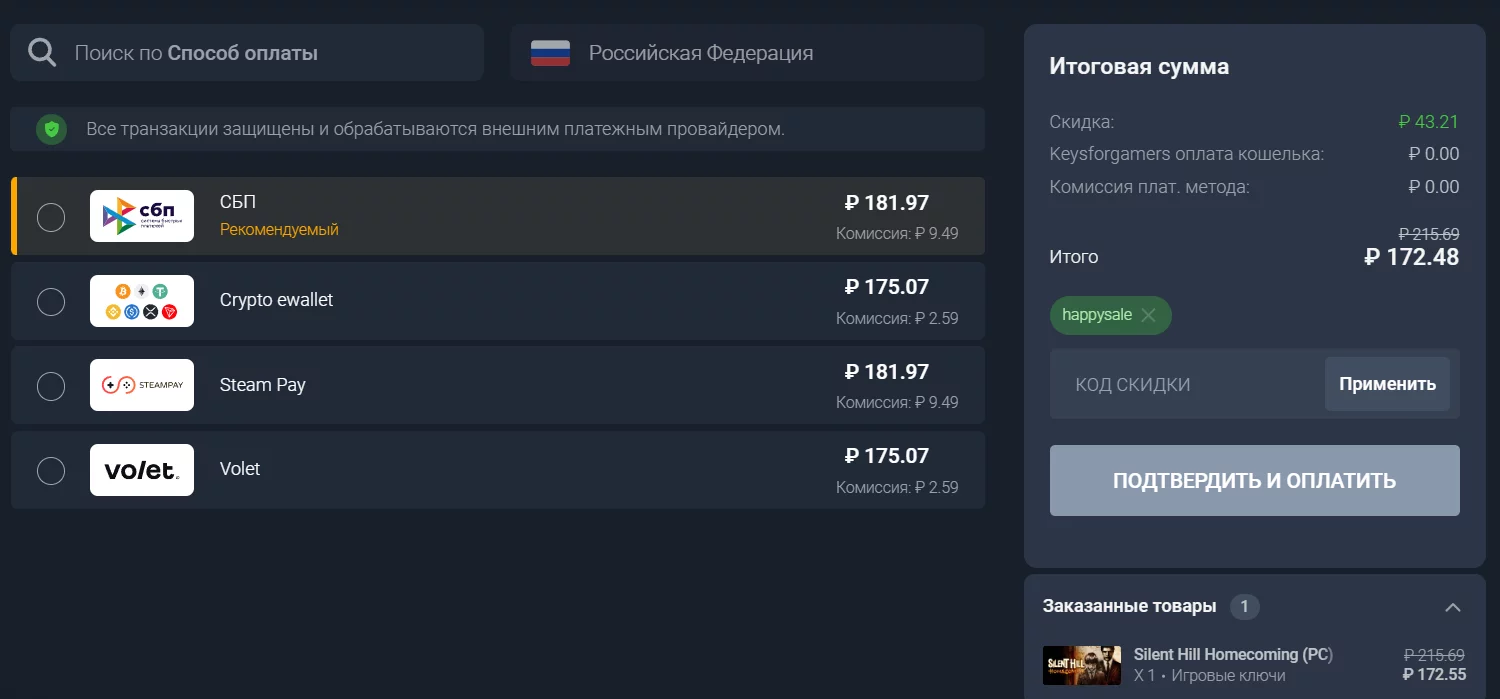Remove the happysale discount code
1500x699 pixels.
1148,315
